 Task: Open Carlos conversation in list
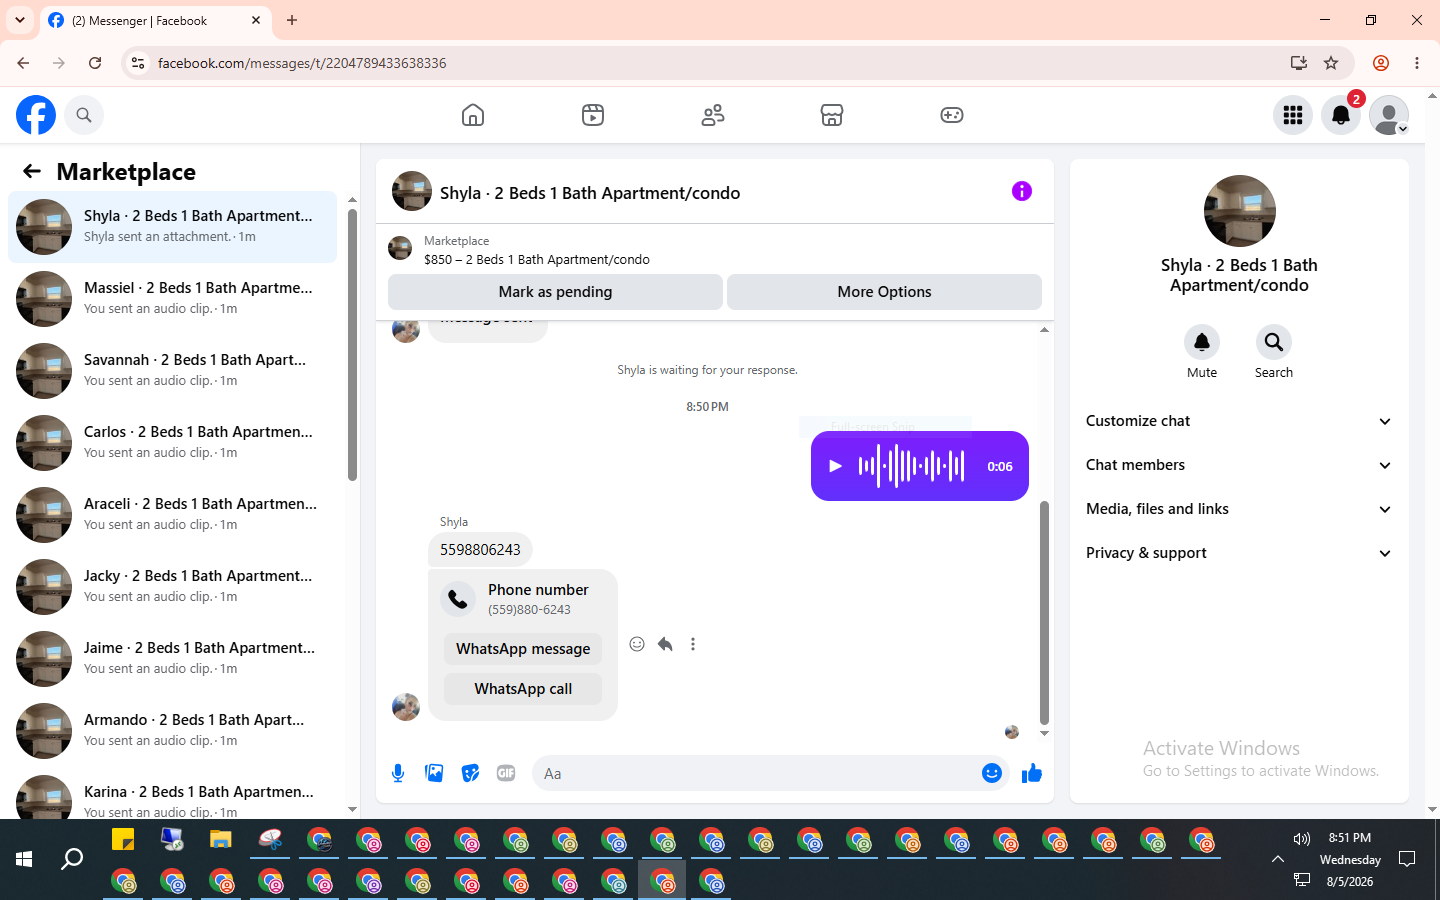[x=172, y=443]
